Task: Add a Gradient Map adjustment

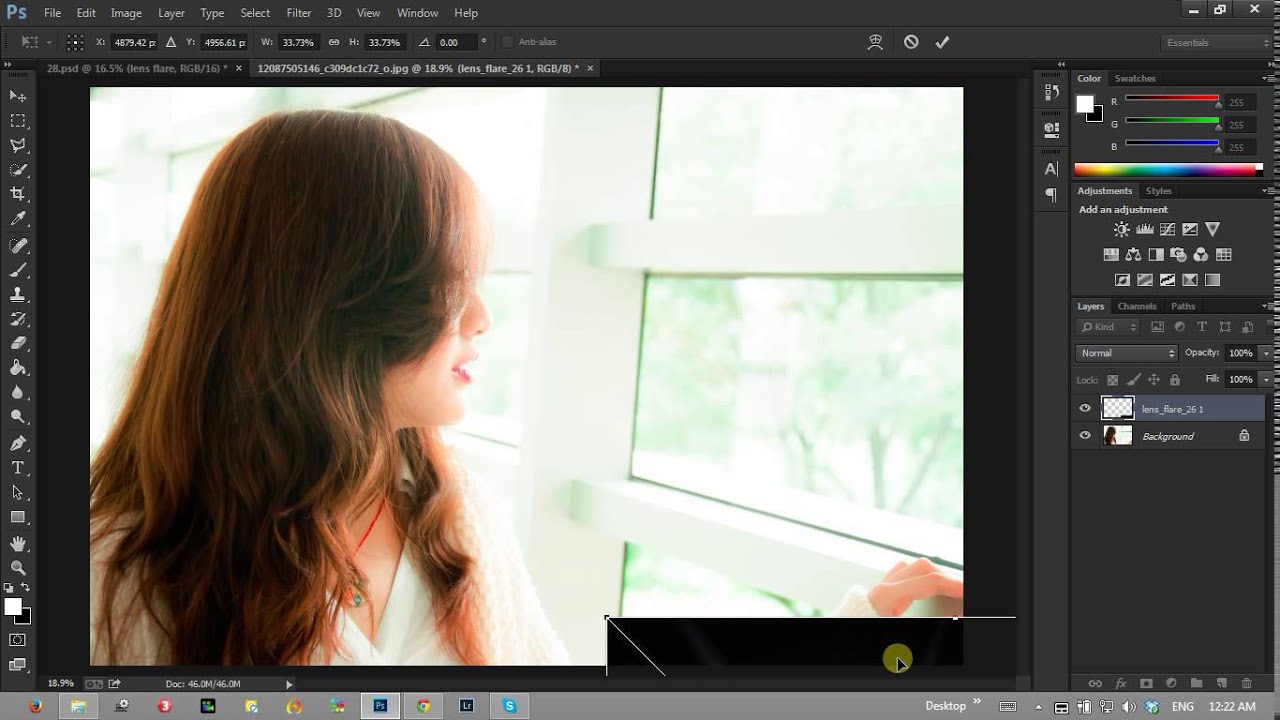Action: [1213, 281]
